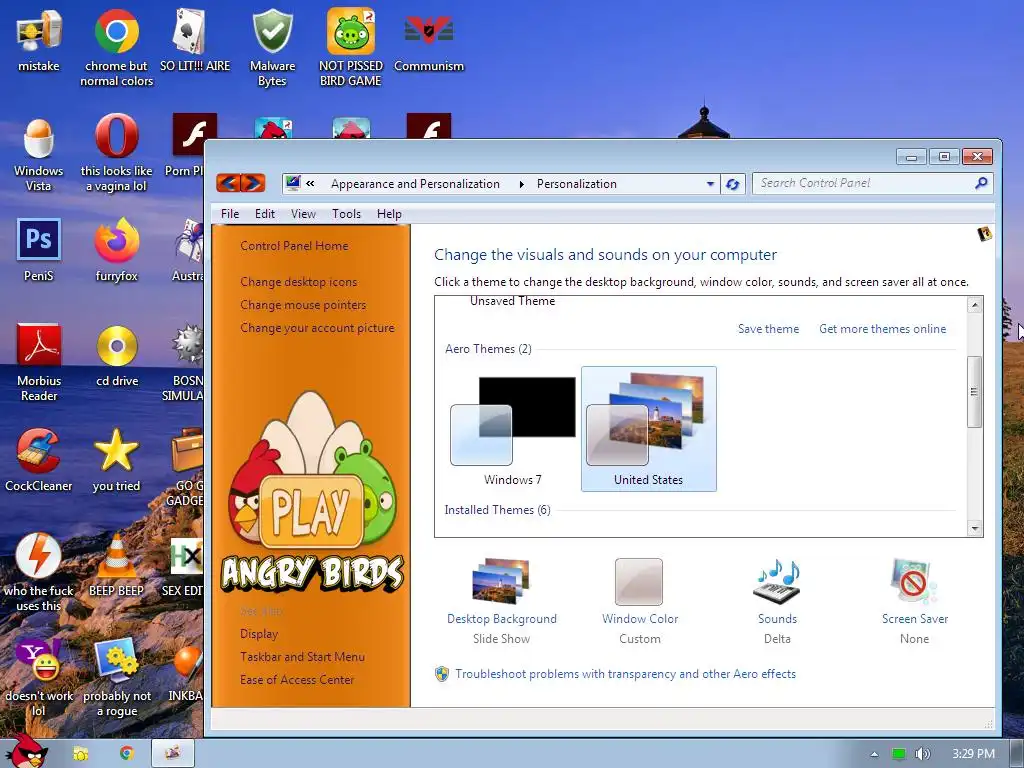
Task: Click 'Appearance and Personalization' in address bar
Action: [x=415, y=184]
